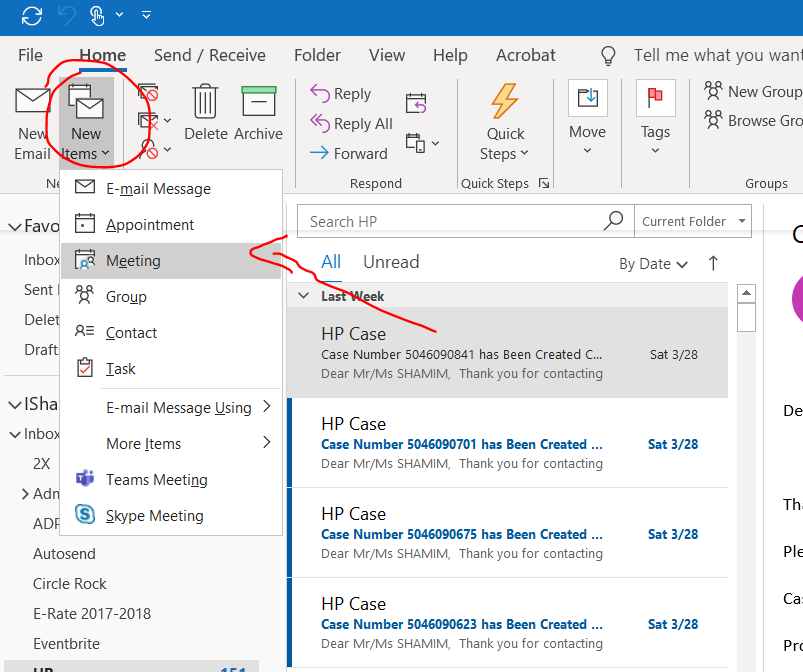Open the New Items dropdown
The image size is (803, 672).
coord(86,123)
